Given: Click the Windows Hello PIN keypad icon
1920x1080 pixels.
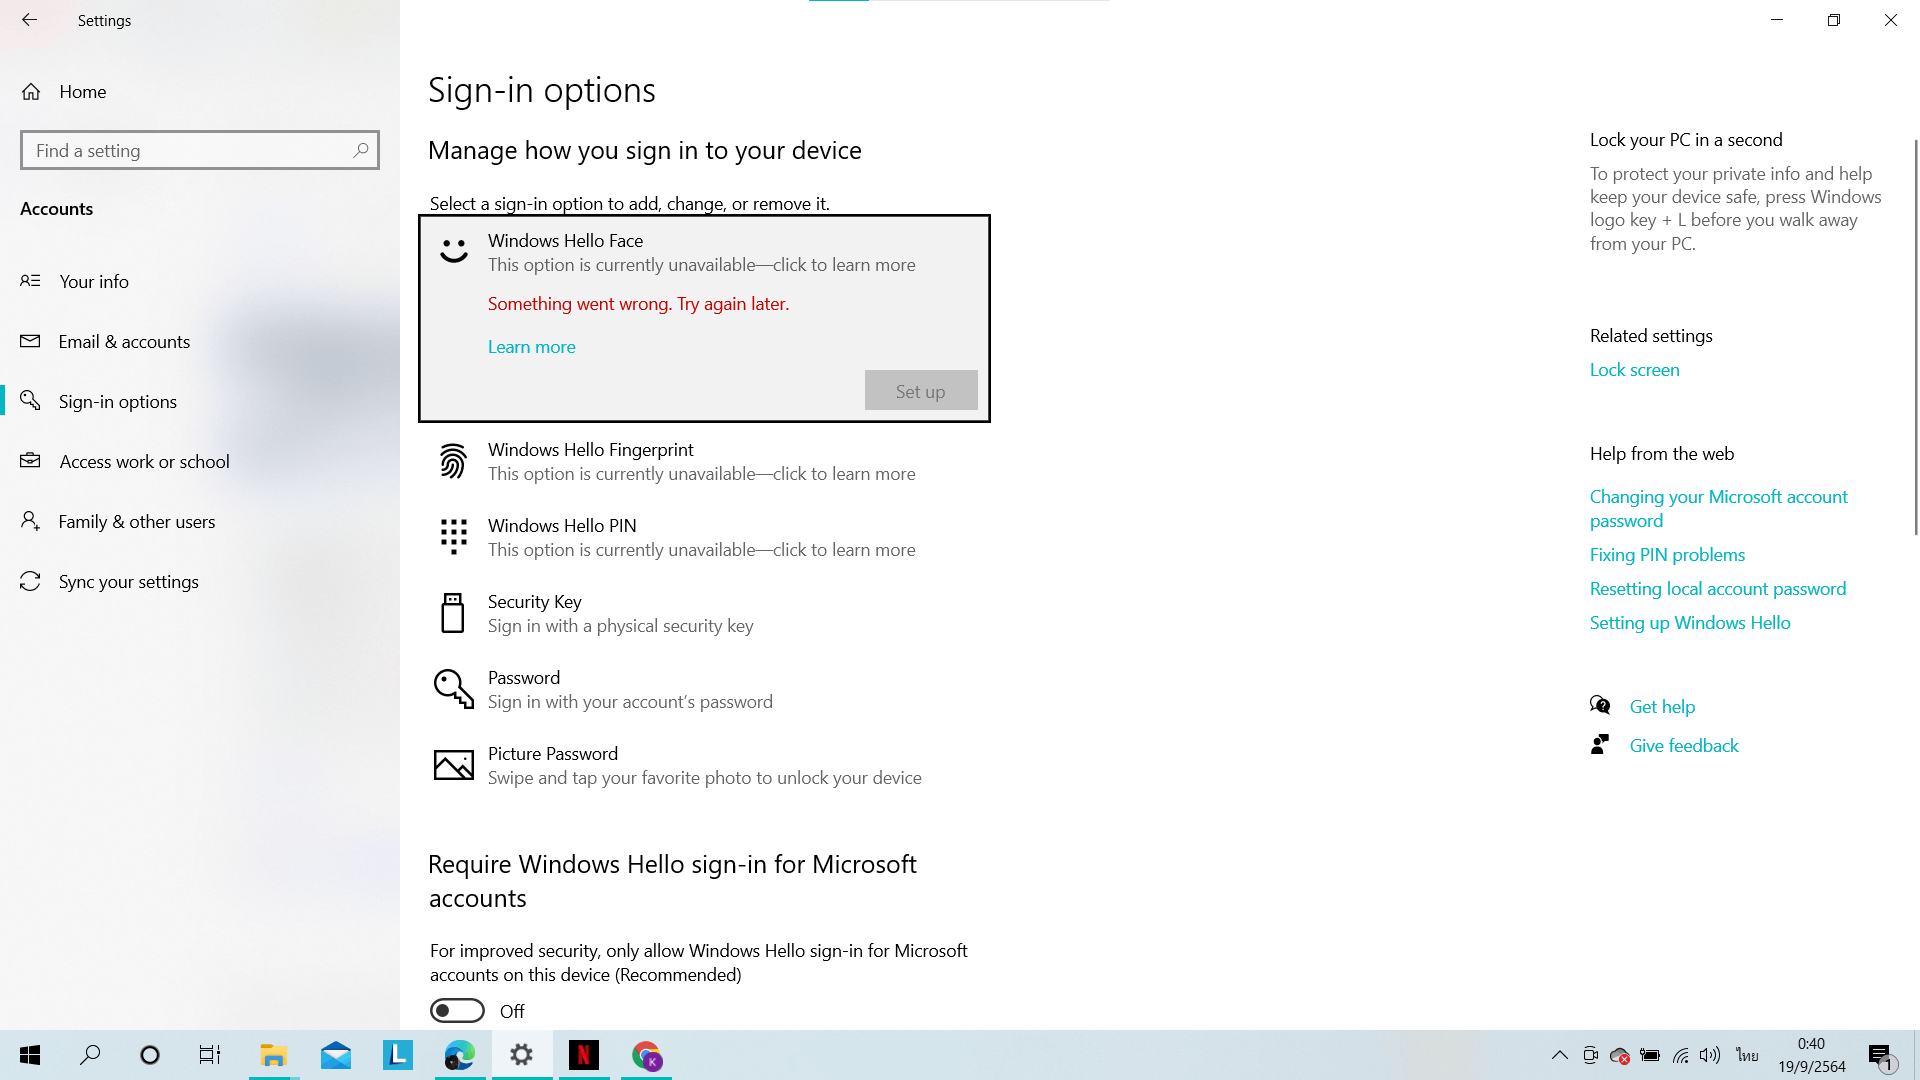Looking at the screenshot, I should tap(453, 537).
